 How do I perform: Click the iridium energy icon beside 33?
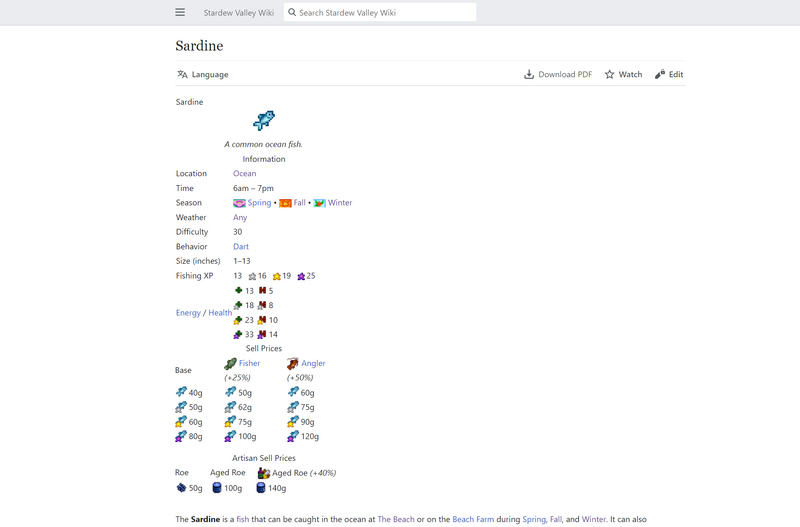click(x=238, y=335)
